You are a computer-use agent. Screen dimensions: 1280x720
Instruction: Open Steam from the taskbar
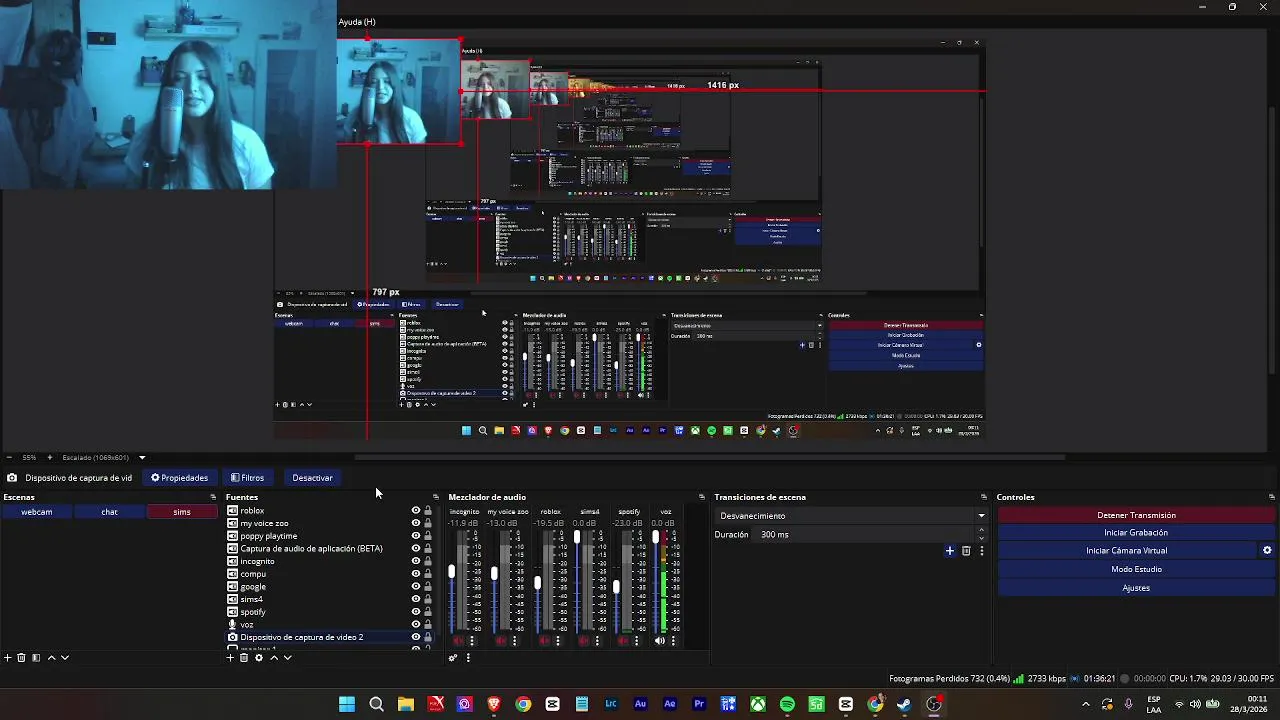point(904,704)
